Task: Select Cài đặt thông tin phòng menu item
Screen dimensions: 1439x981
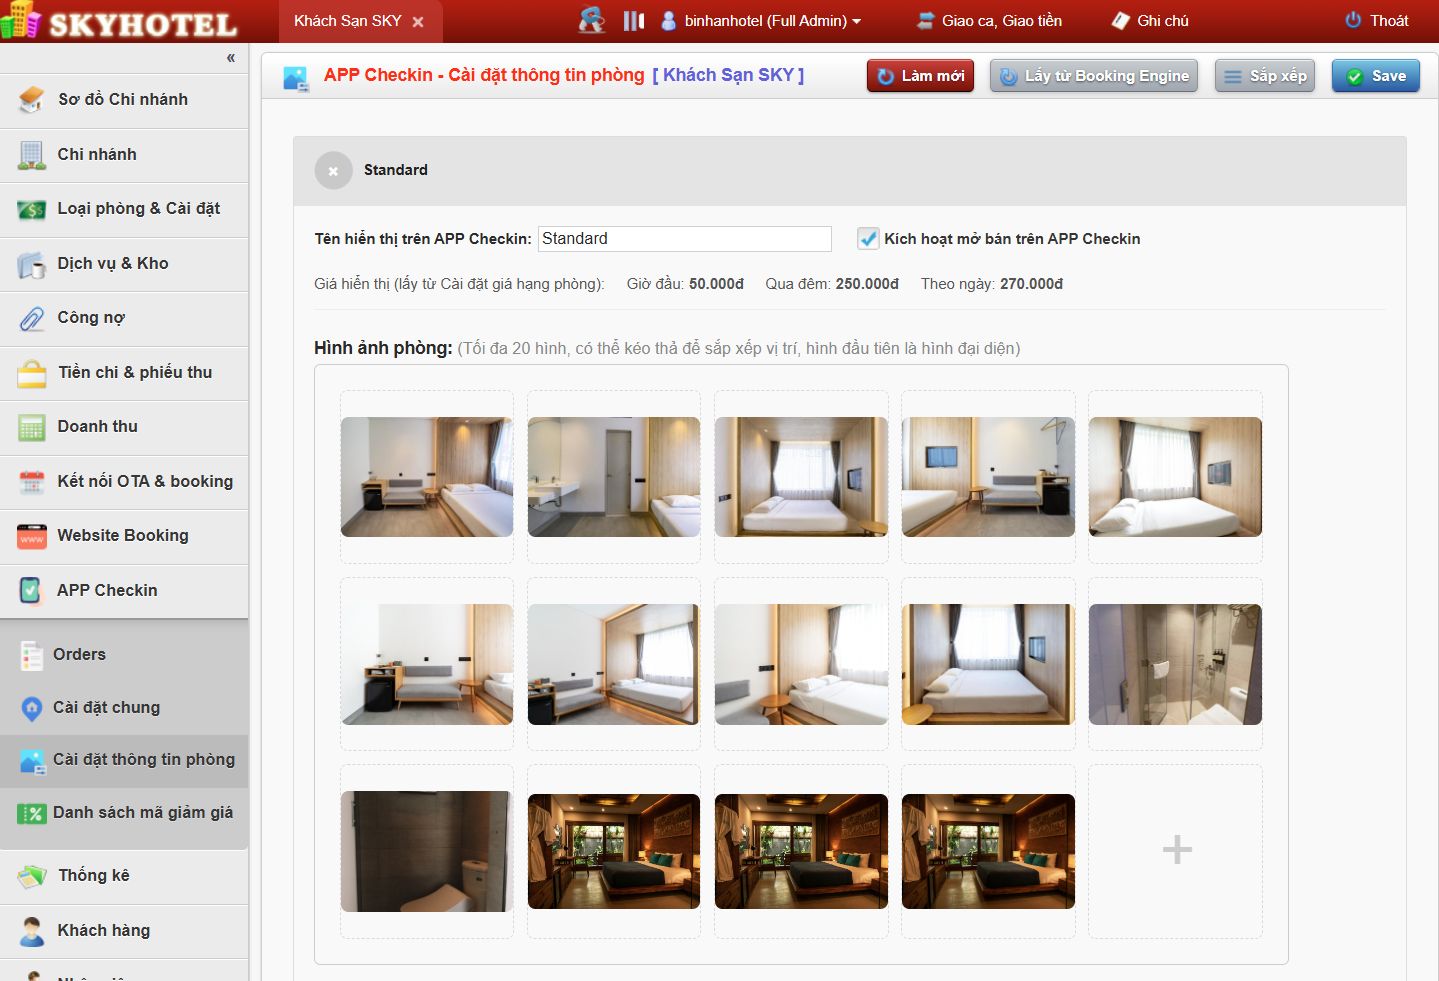Action: click(124, 760)
